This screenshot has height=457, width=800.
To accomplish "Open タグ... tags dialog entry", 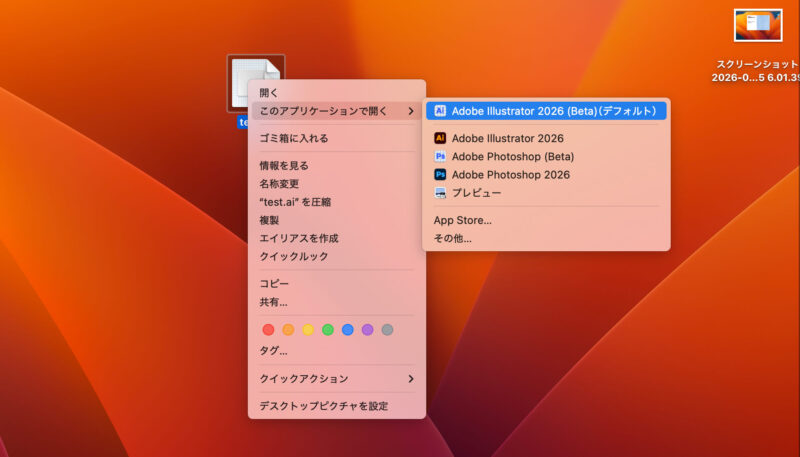I will pos(337,351).
